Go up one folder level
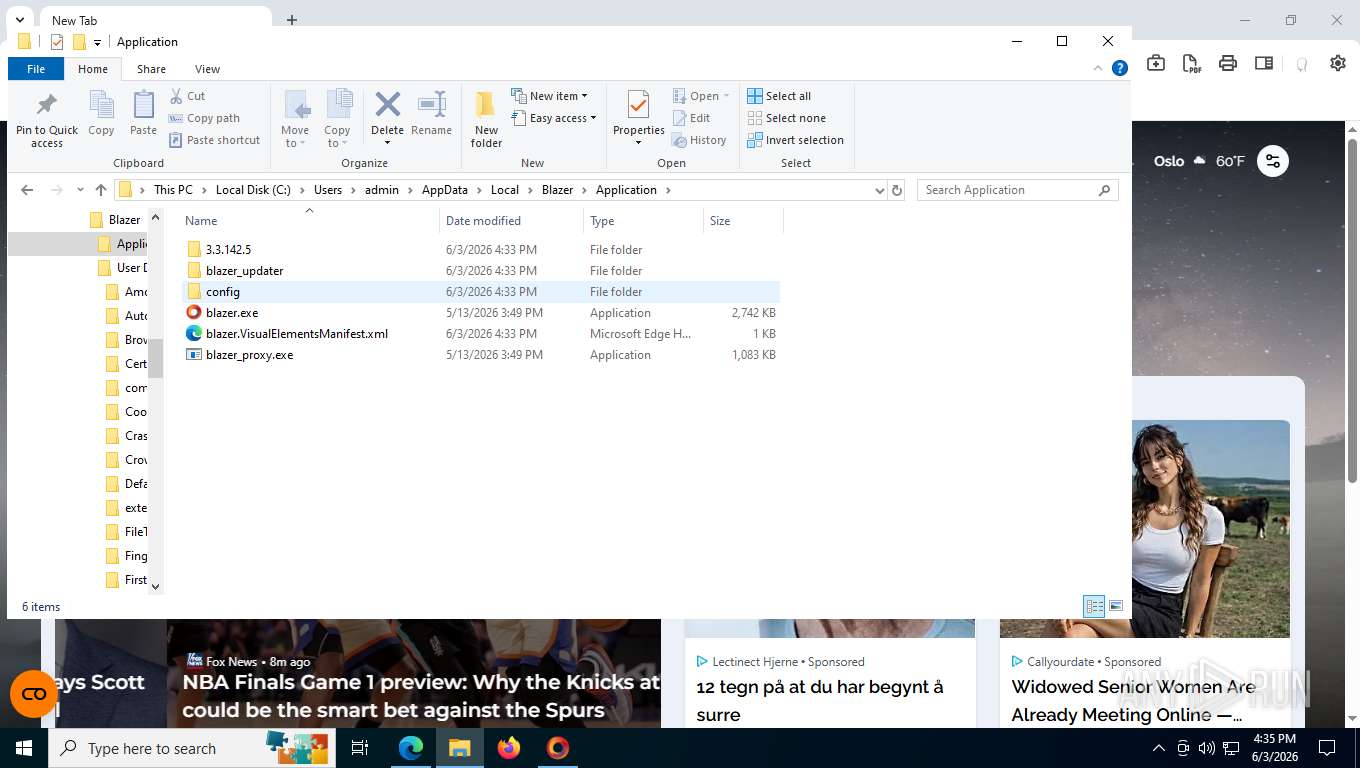The height and width of the screenshot is (768, 1360). (101, 190)
